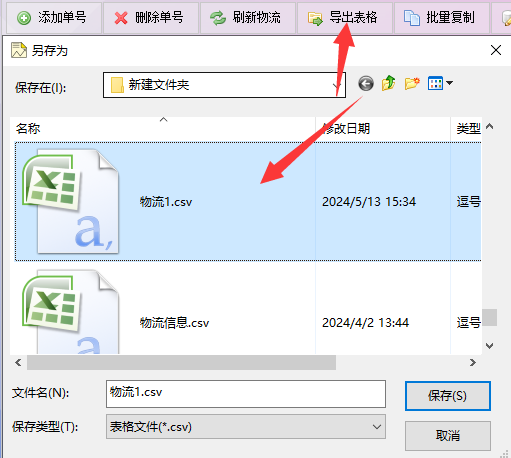This screenshot has width=511, height=458.
Task: Click the 批量复制 copy pages icon
Action: [x=412, y=18]
